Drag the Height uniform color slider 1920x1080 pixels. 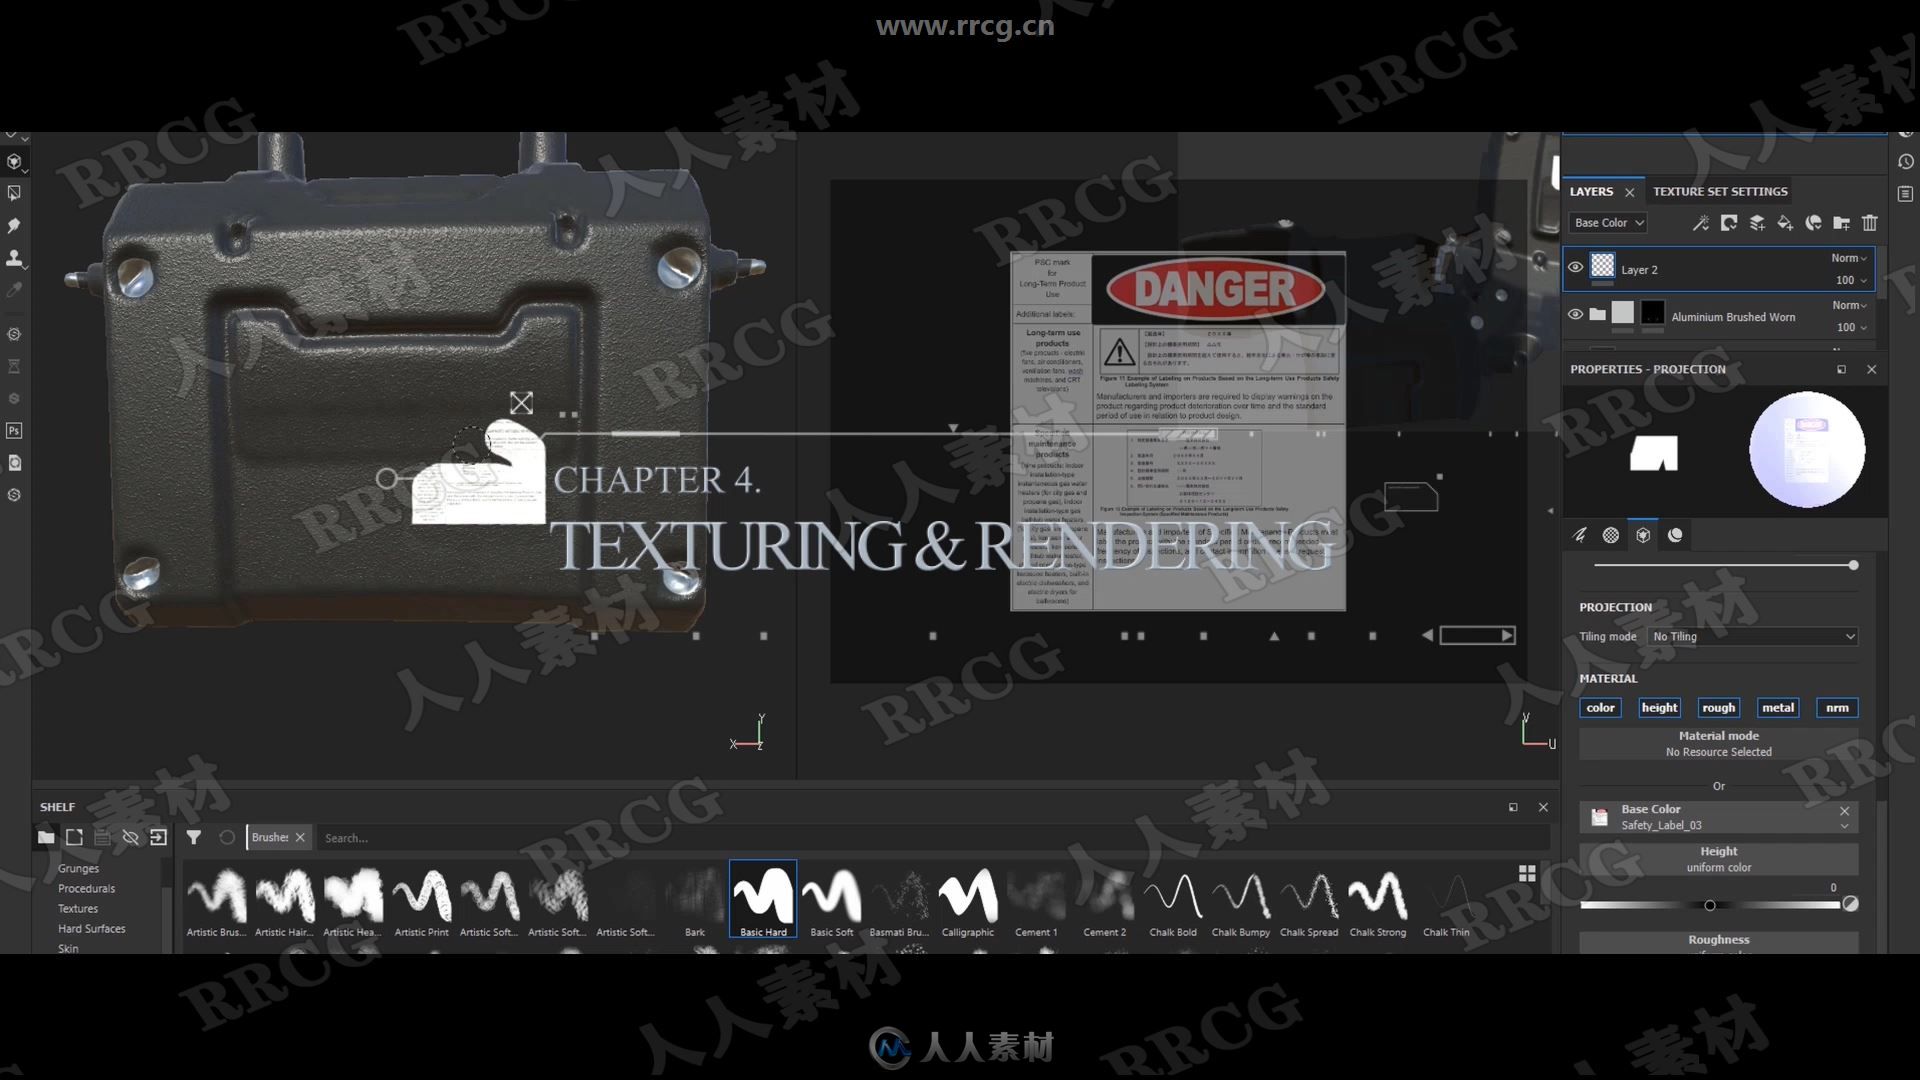click(x=1709, y=906)
